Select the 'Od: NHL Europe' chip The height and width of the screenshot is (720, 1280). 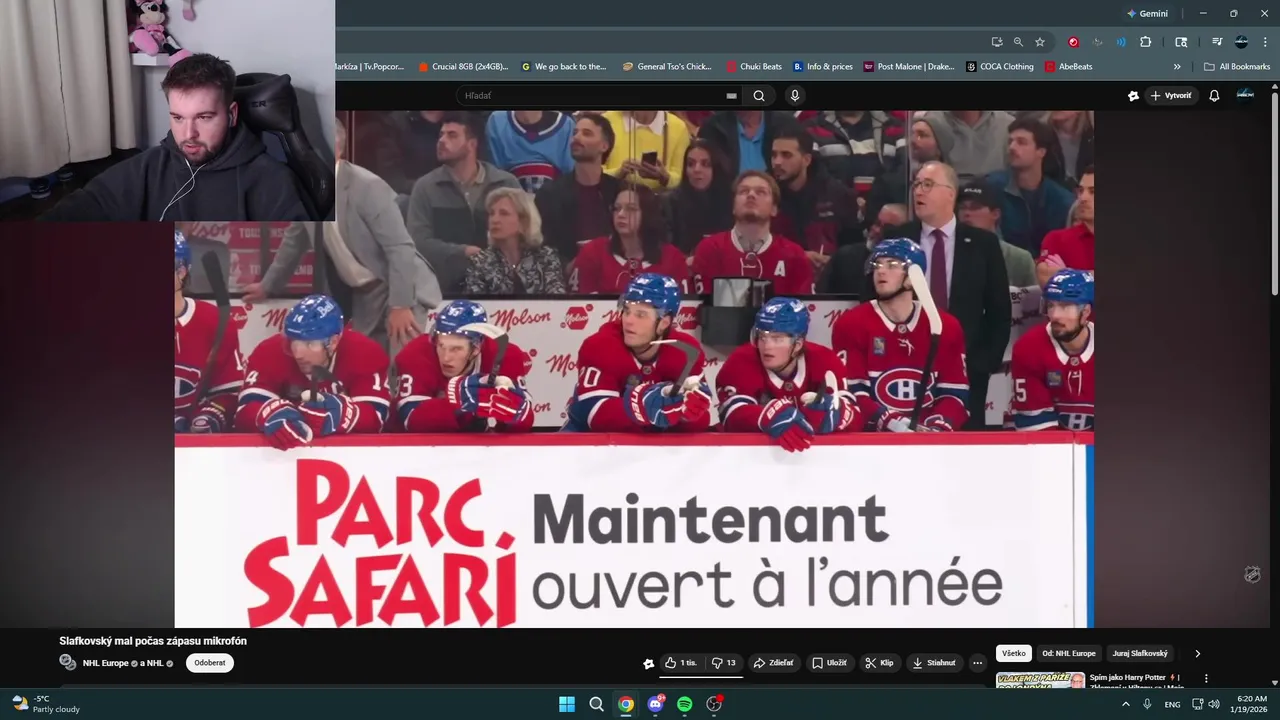pos(1069,653)
